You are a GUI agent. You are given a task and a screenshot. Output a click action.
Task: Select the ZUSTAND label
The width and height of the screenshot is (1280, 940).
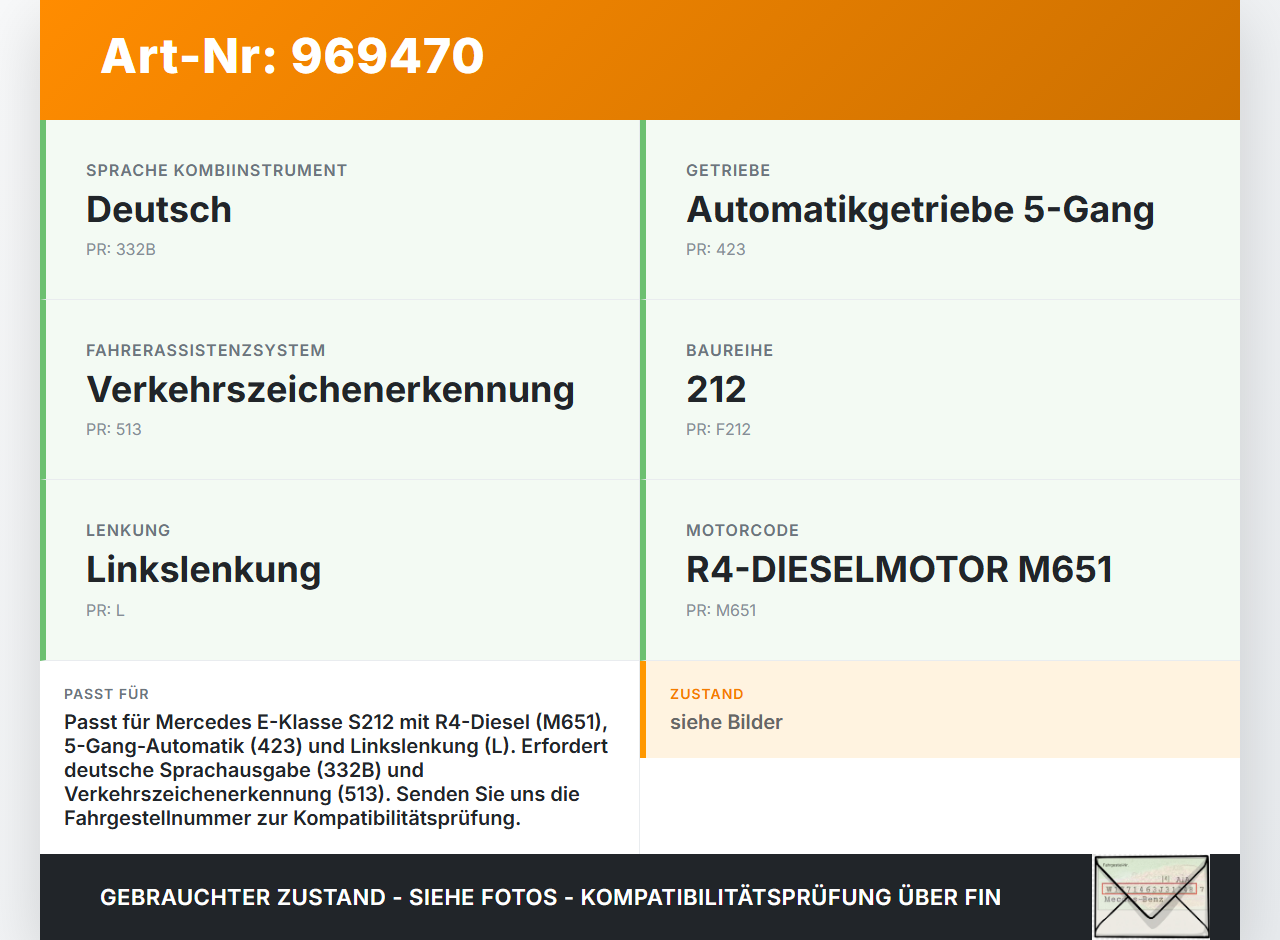pos(705,694)
